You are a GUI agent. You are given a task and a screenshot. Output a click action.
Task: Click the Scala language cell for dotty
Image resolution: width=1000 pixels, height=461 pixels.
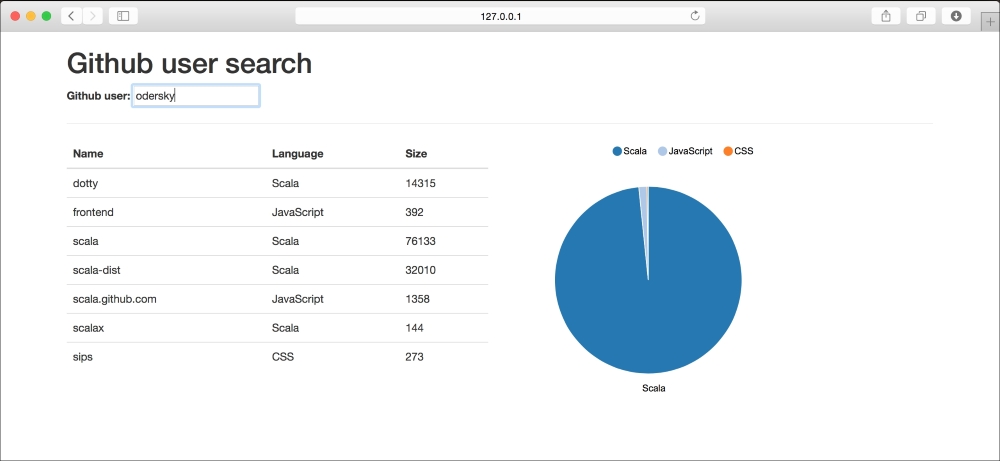[x=285, y=183]
